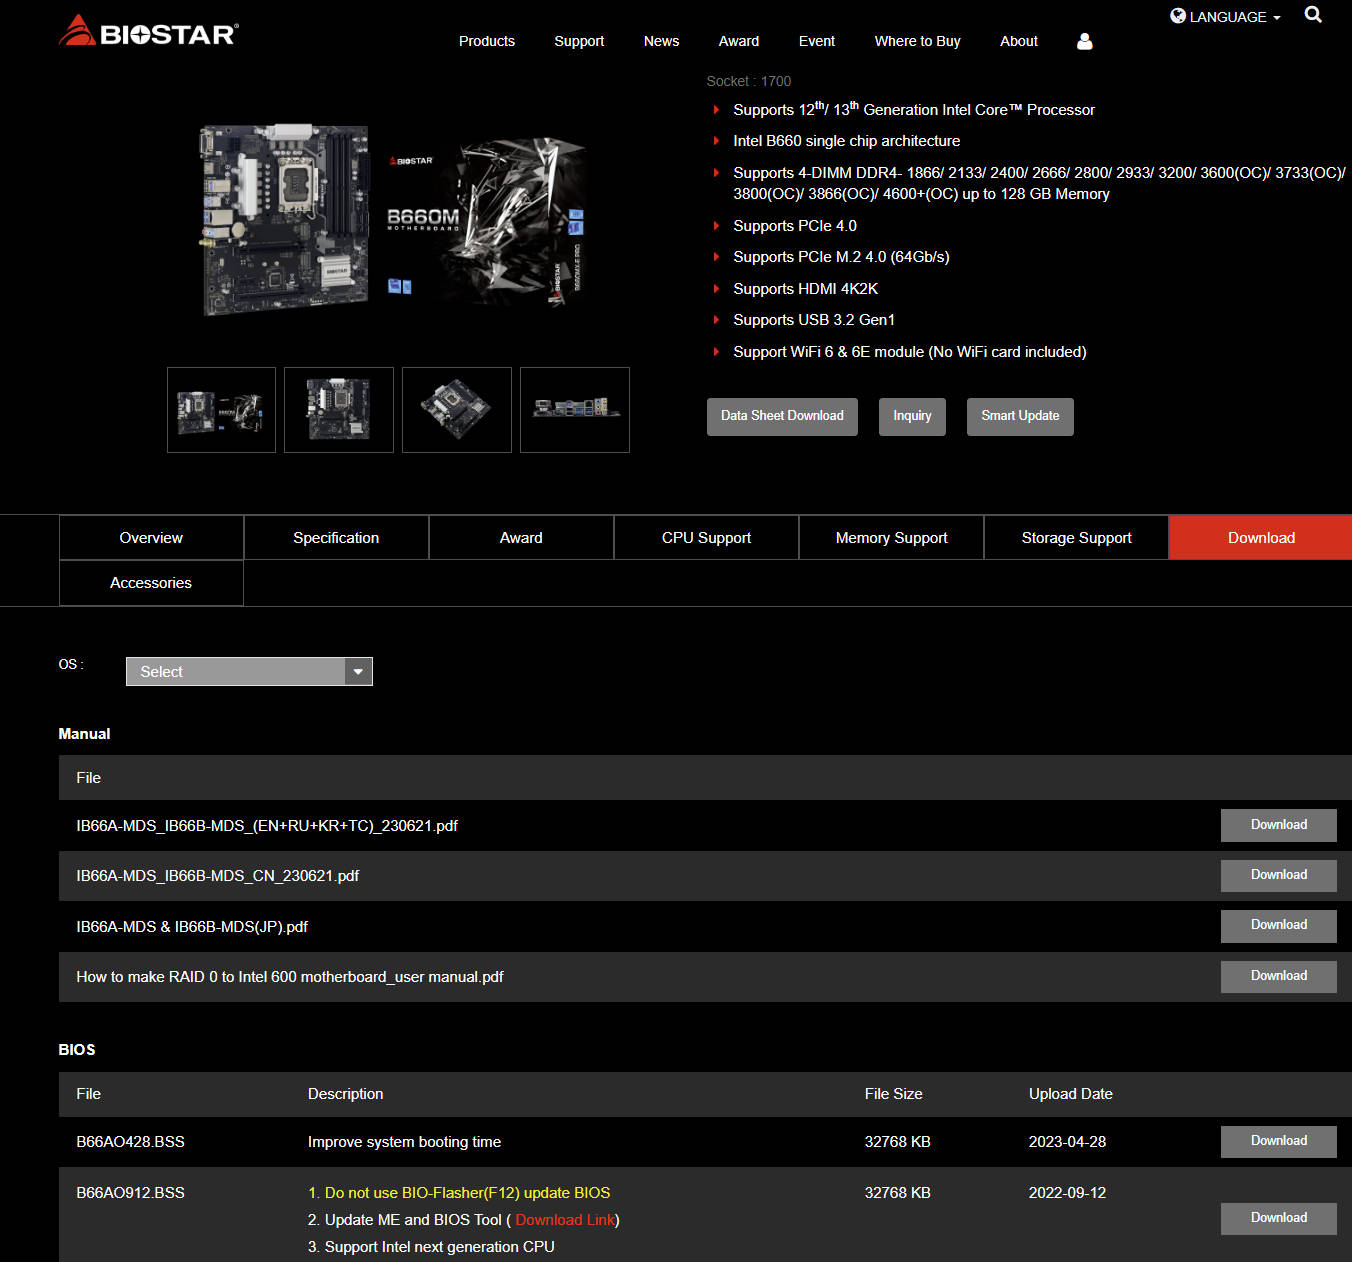Open the Event menu item

pyautogui.click(x=817, y=41)
